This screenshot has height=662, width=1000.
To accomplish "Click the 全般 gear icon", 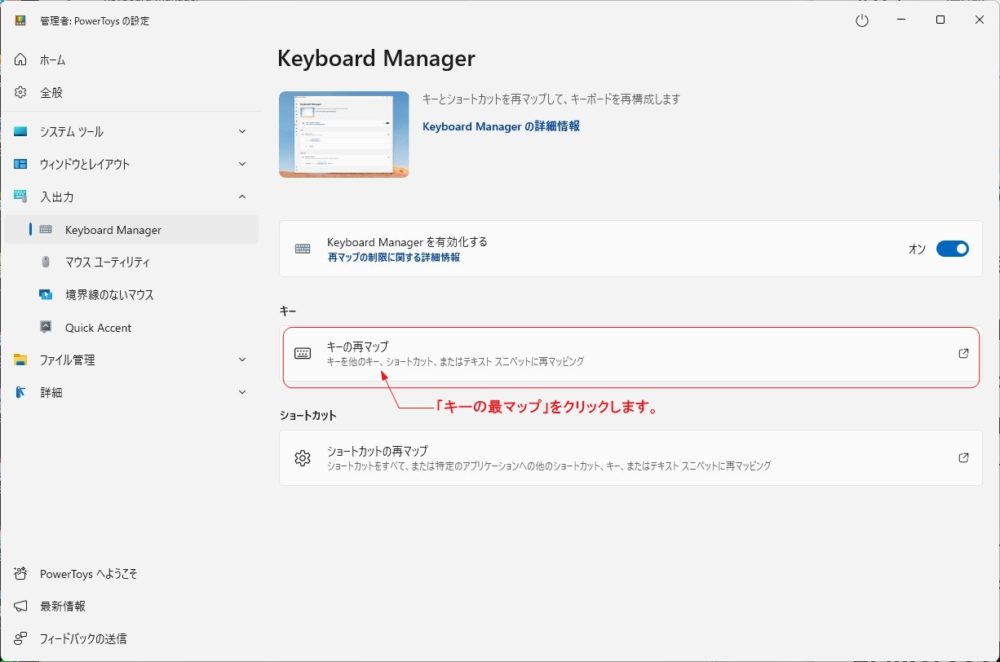I will [20, 92].
